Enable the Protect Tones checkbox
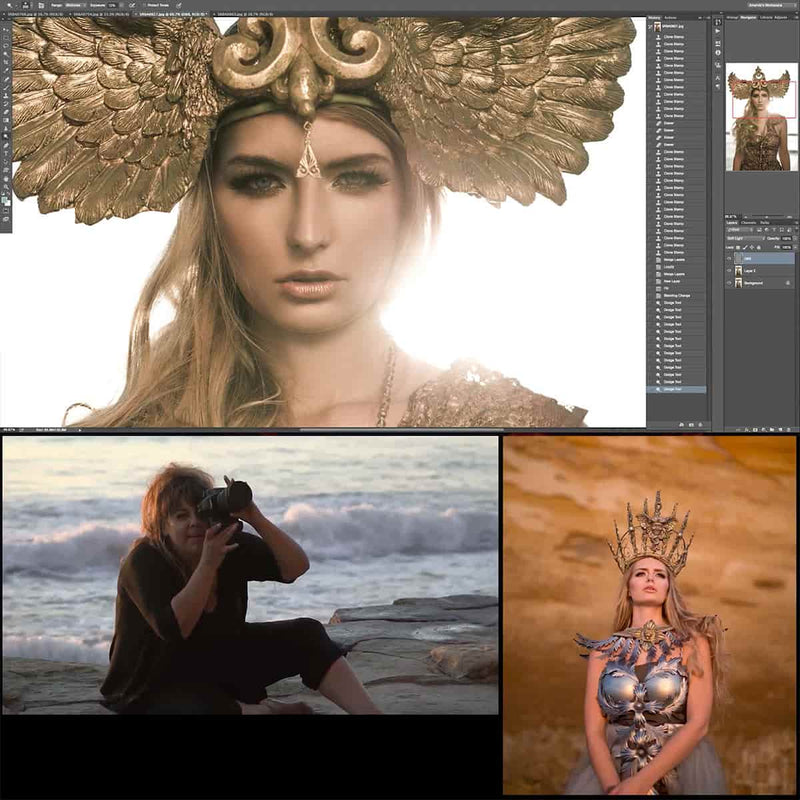The height and width of the screenshot is (800, 800). [144, 5]
